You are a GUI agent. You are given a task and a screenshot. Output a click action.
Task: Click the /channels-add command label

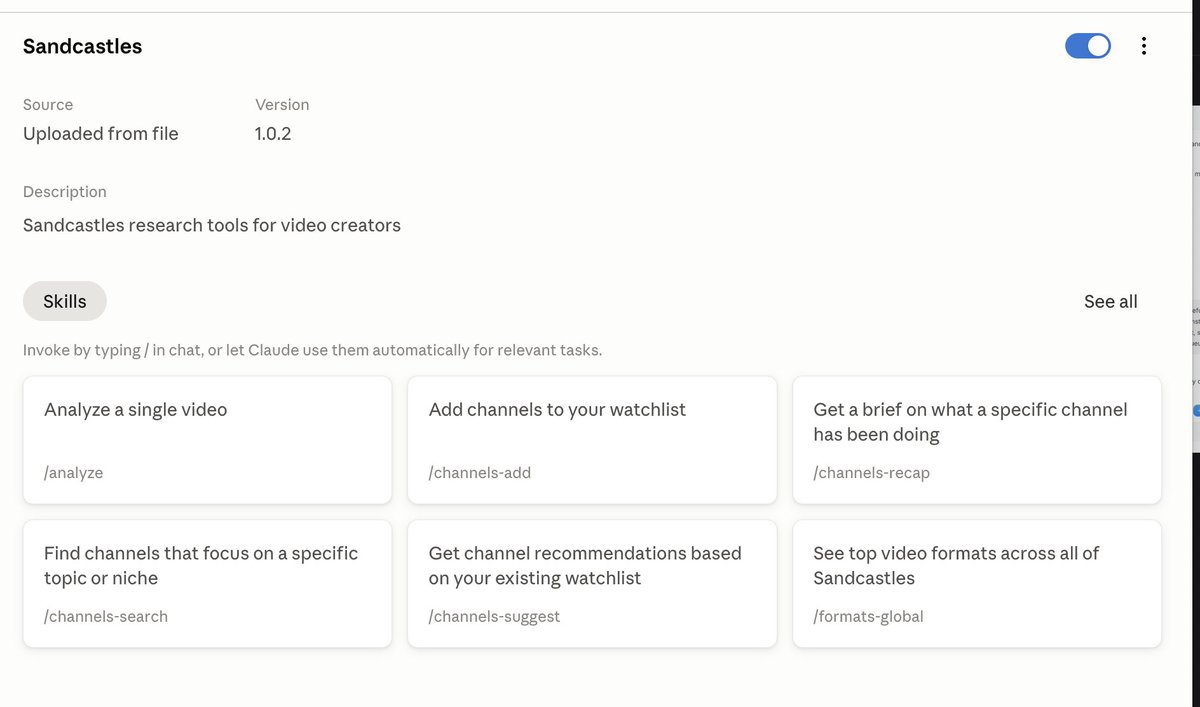point(480,473)
